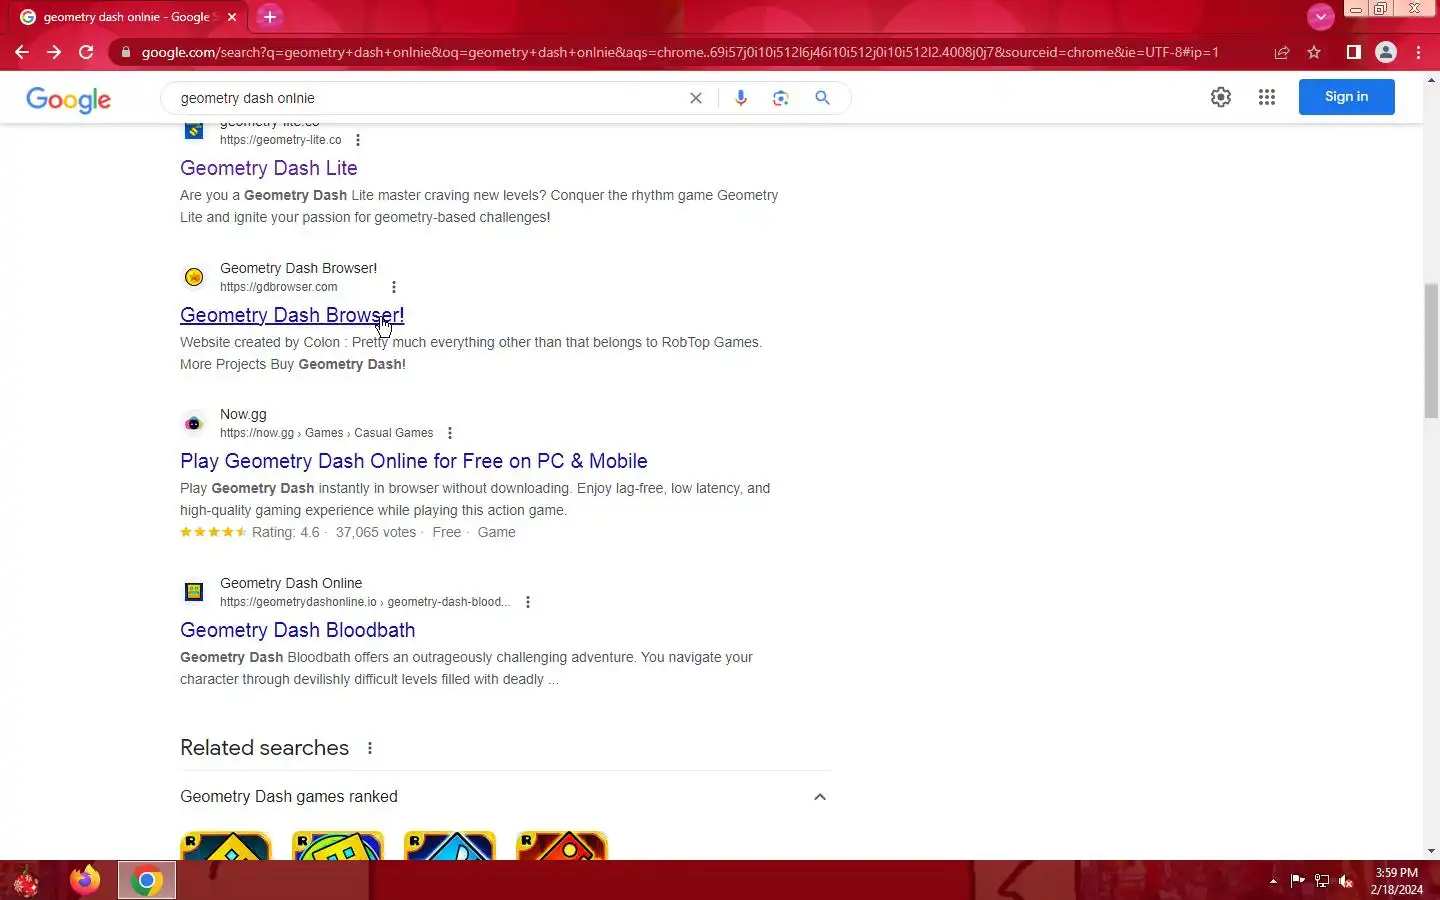Viewport: 1440px width, 900px height.
Task: Open the Chrome profile avatar menu
Action: [x=1386, y=52]
